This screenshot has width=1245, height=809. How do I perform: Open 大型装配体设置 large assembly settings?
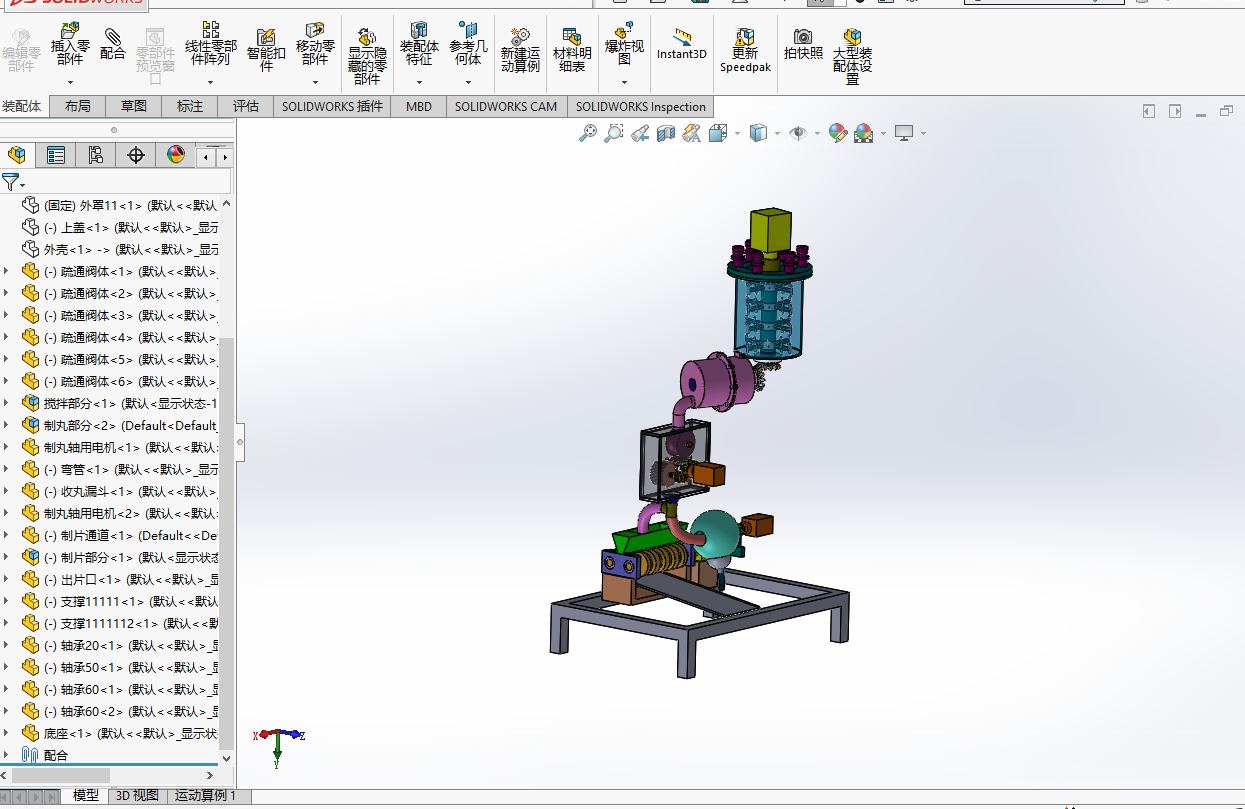pos(852,57)
